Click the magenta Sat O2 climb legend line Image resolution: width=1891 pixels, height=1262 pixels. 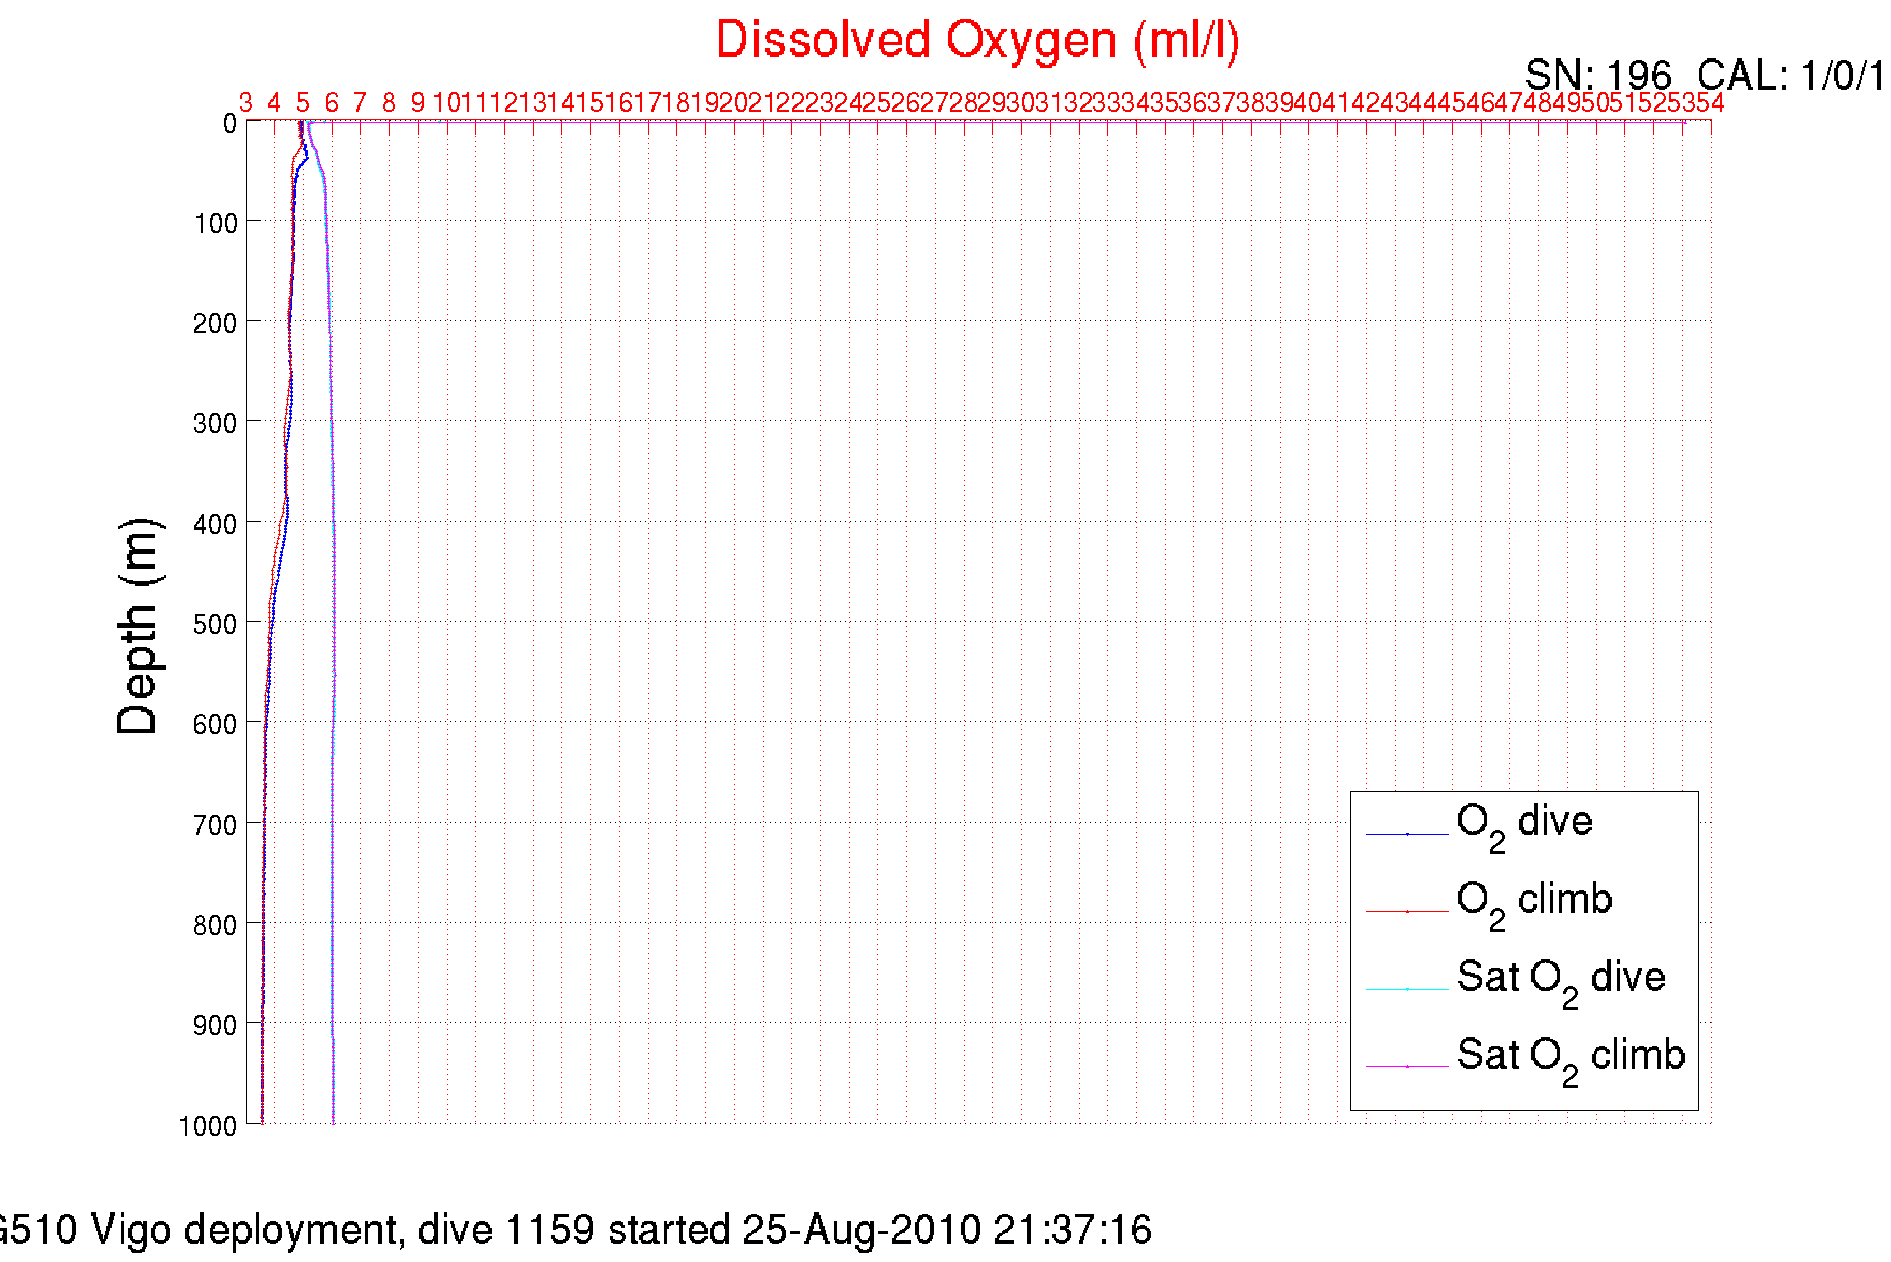pyautogui.click(x=1407, y=1067)
